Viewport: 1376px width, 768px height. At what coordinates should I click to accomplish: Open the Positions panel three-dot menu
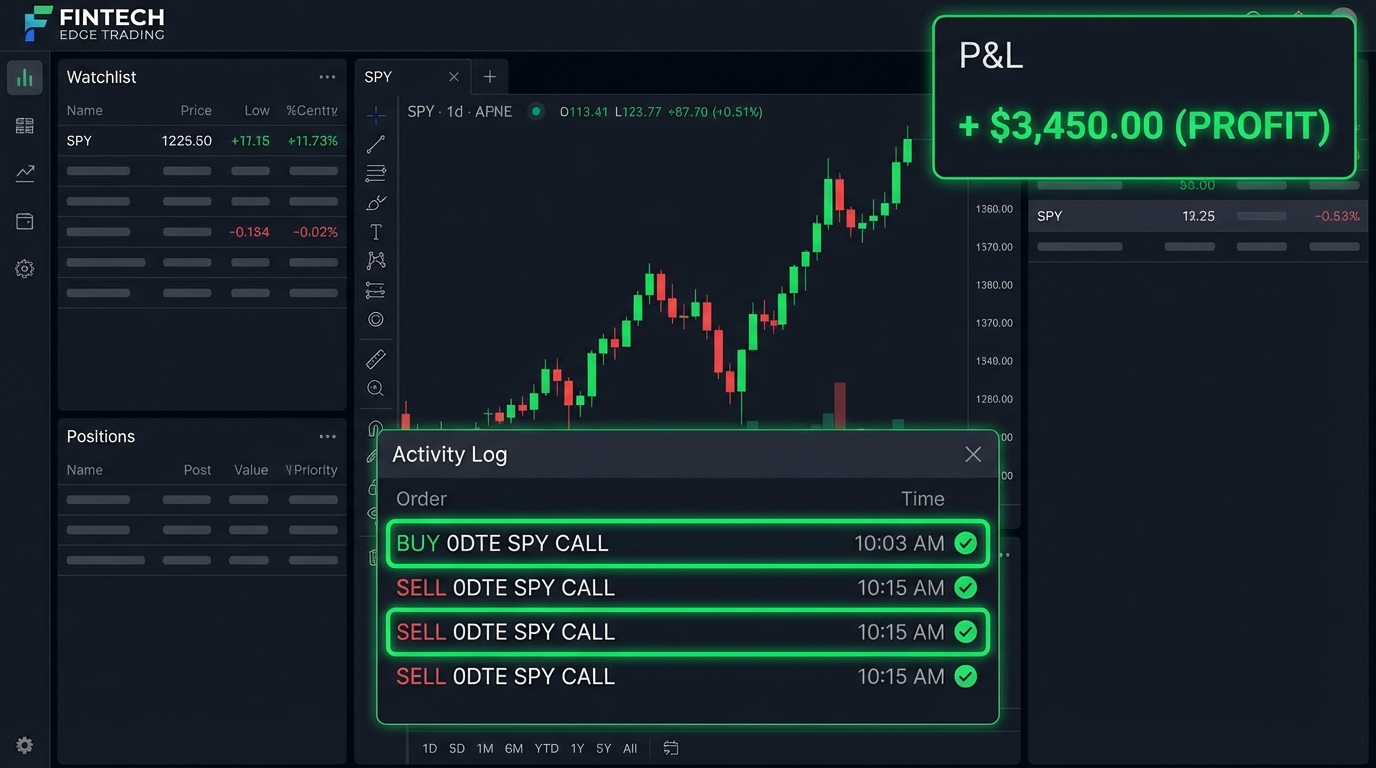pos(327,437)
